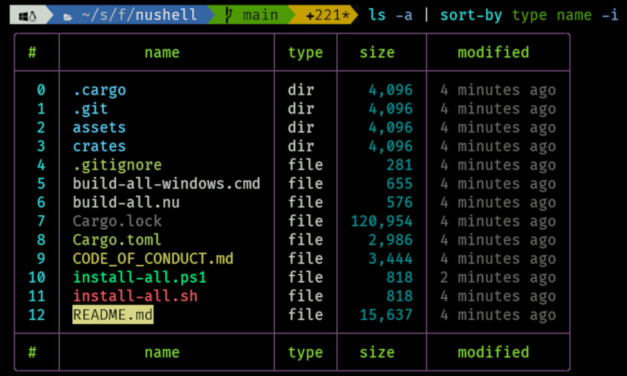The height and width of the screenshot is (376, 627).
Task: Click the ls -a command text
Action: coord(390,15)
